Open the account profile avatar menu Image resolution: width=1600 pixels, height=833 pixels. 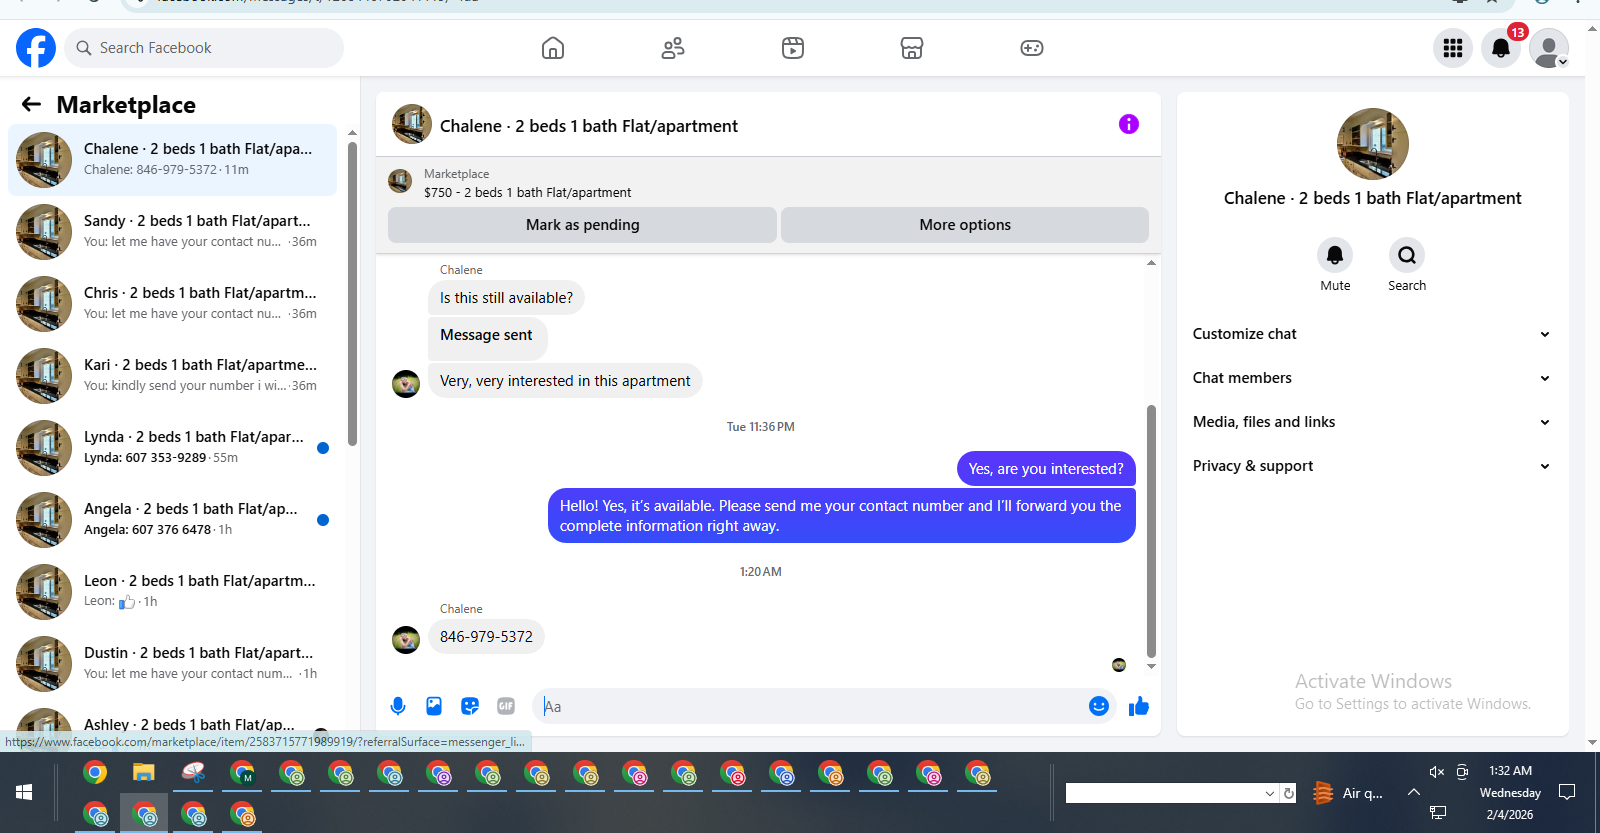click(x=1549, y=48)
